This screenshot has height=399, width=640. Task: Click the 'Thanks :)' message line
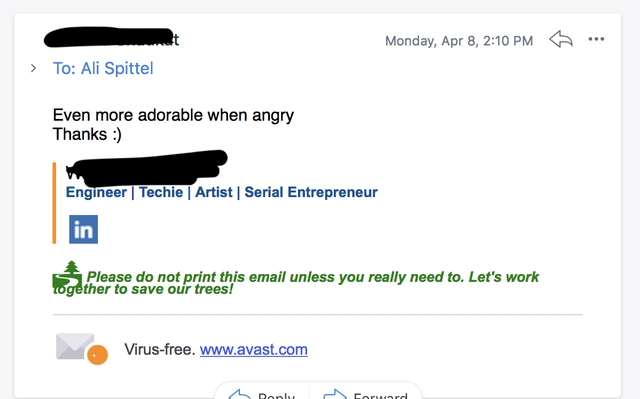87,134
